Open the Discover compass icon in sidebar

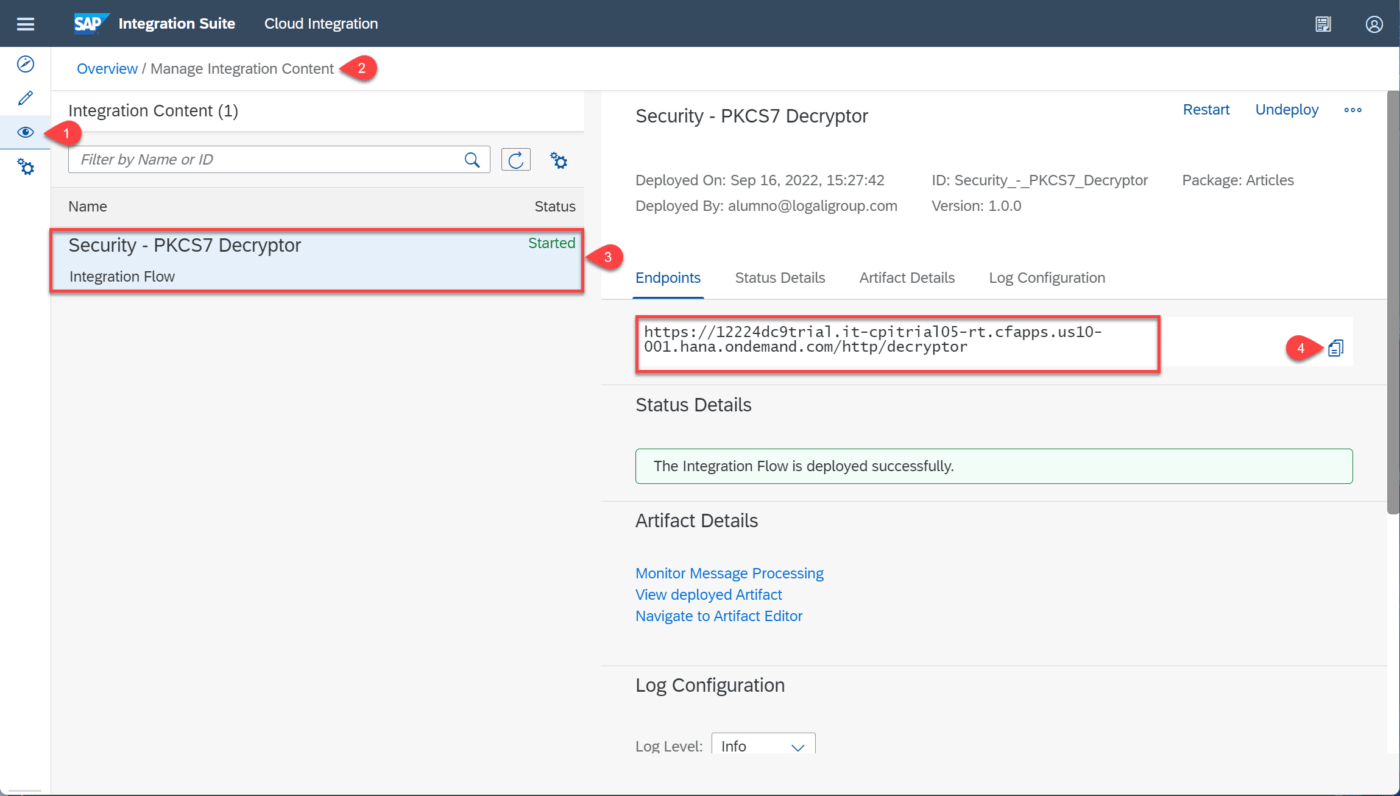point(26,64)
